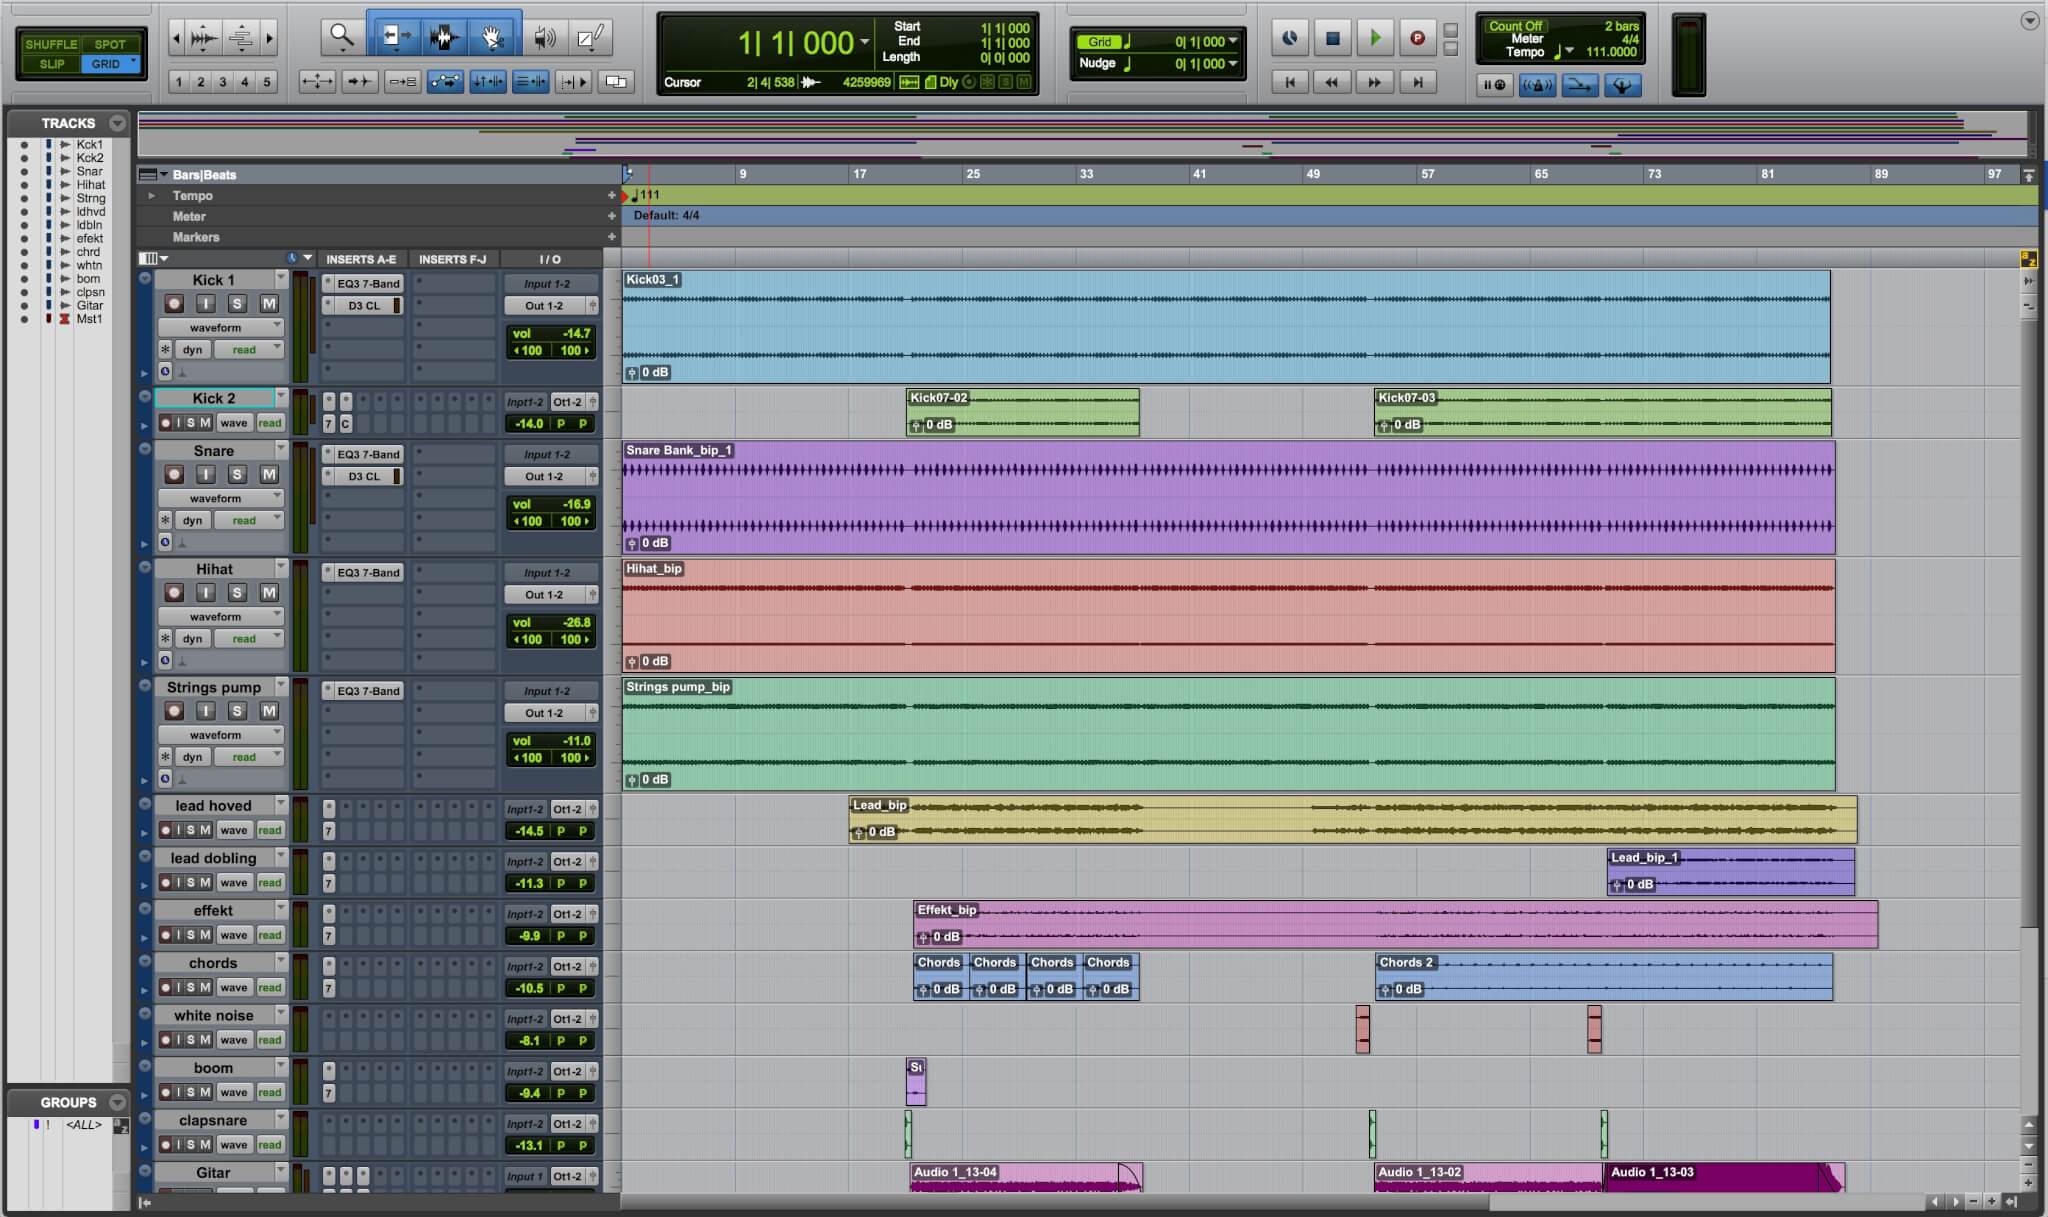Toggle Link Timeline and Edit Selection
The width and height of the screenshot is (2048, 1217).
488,82
